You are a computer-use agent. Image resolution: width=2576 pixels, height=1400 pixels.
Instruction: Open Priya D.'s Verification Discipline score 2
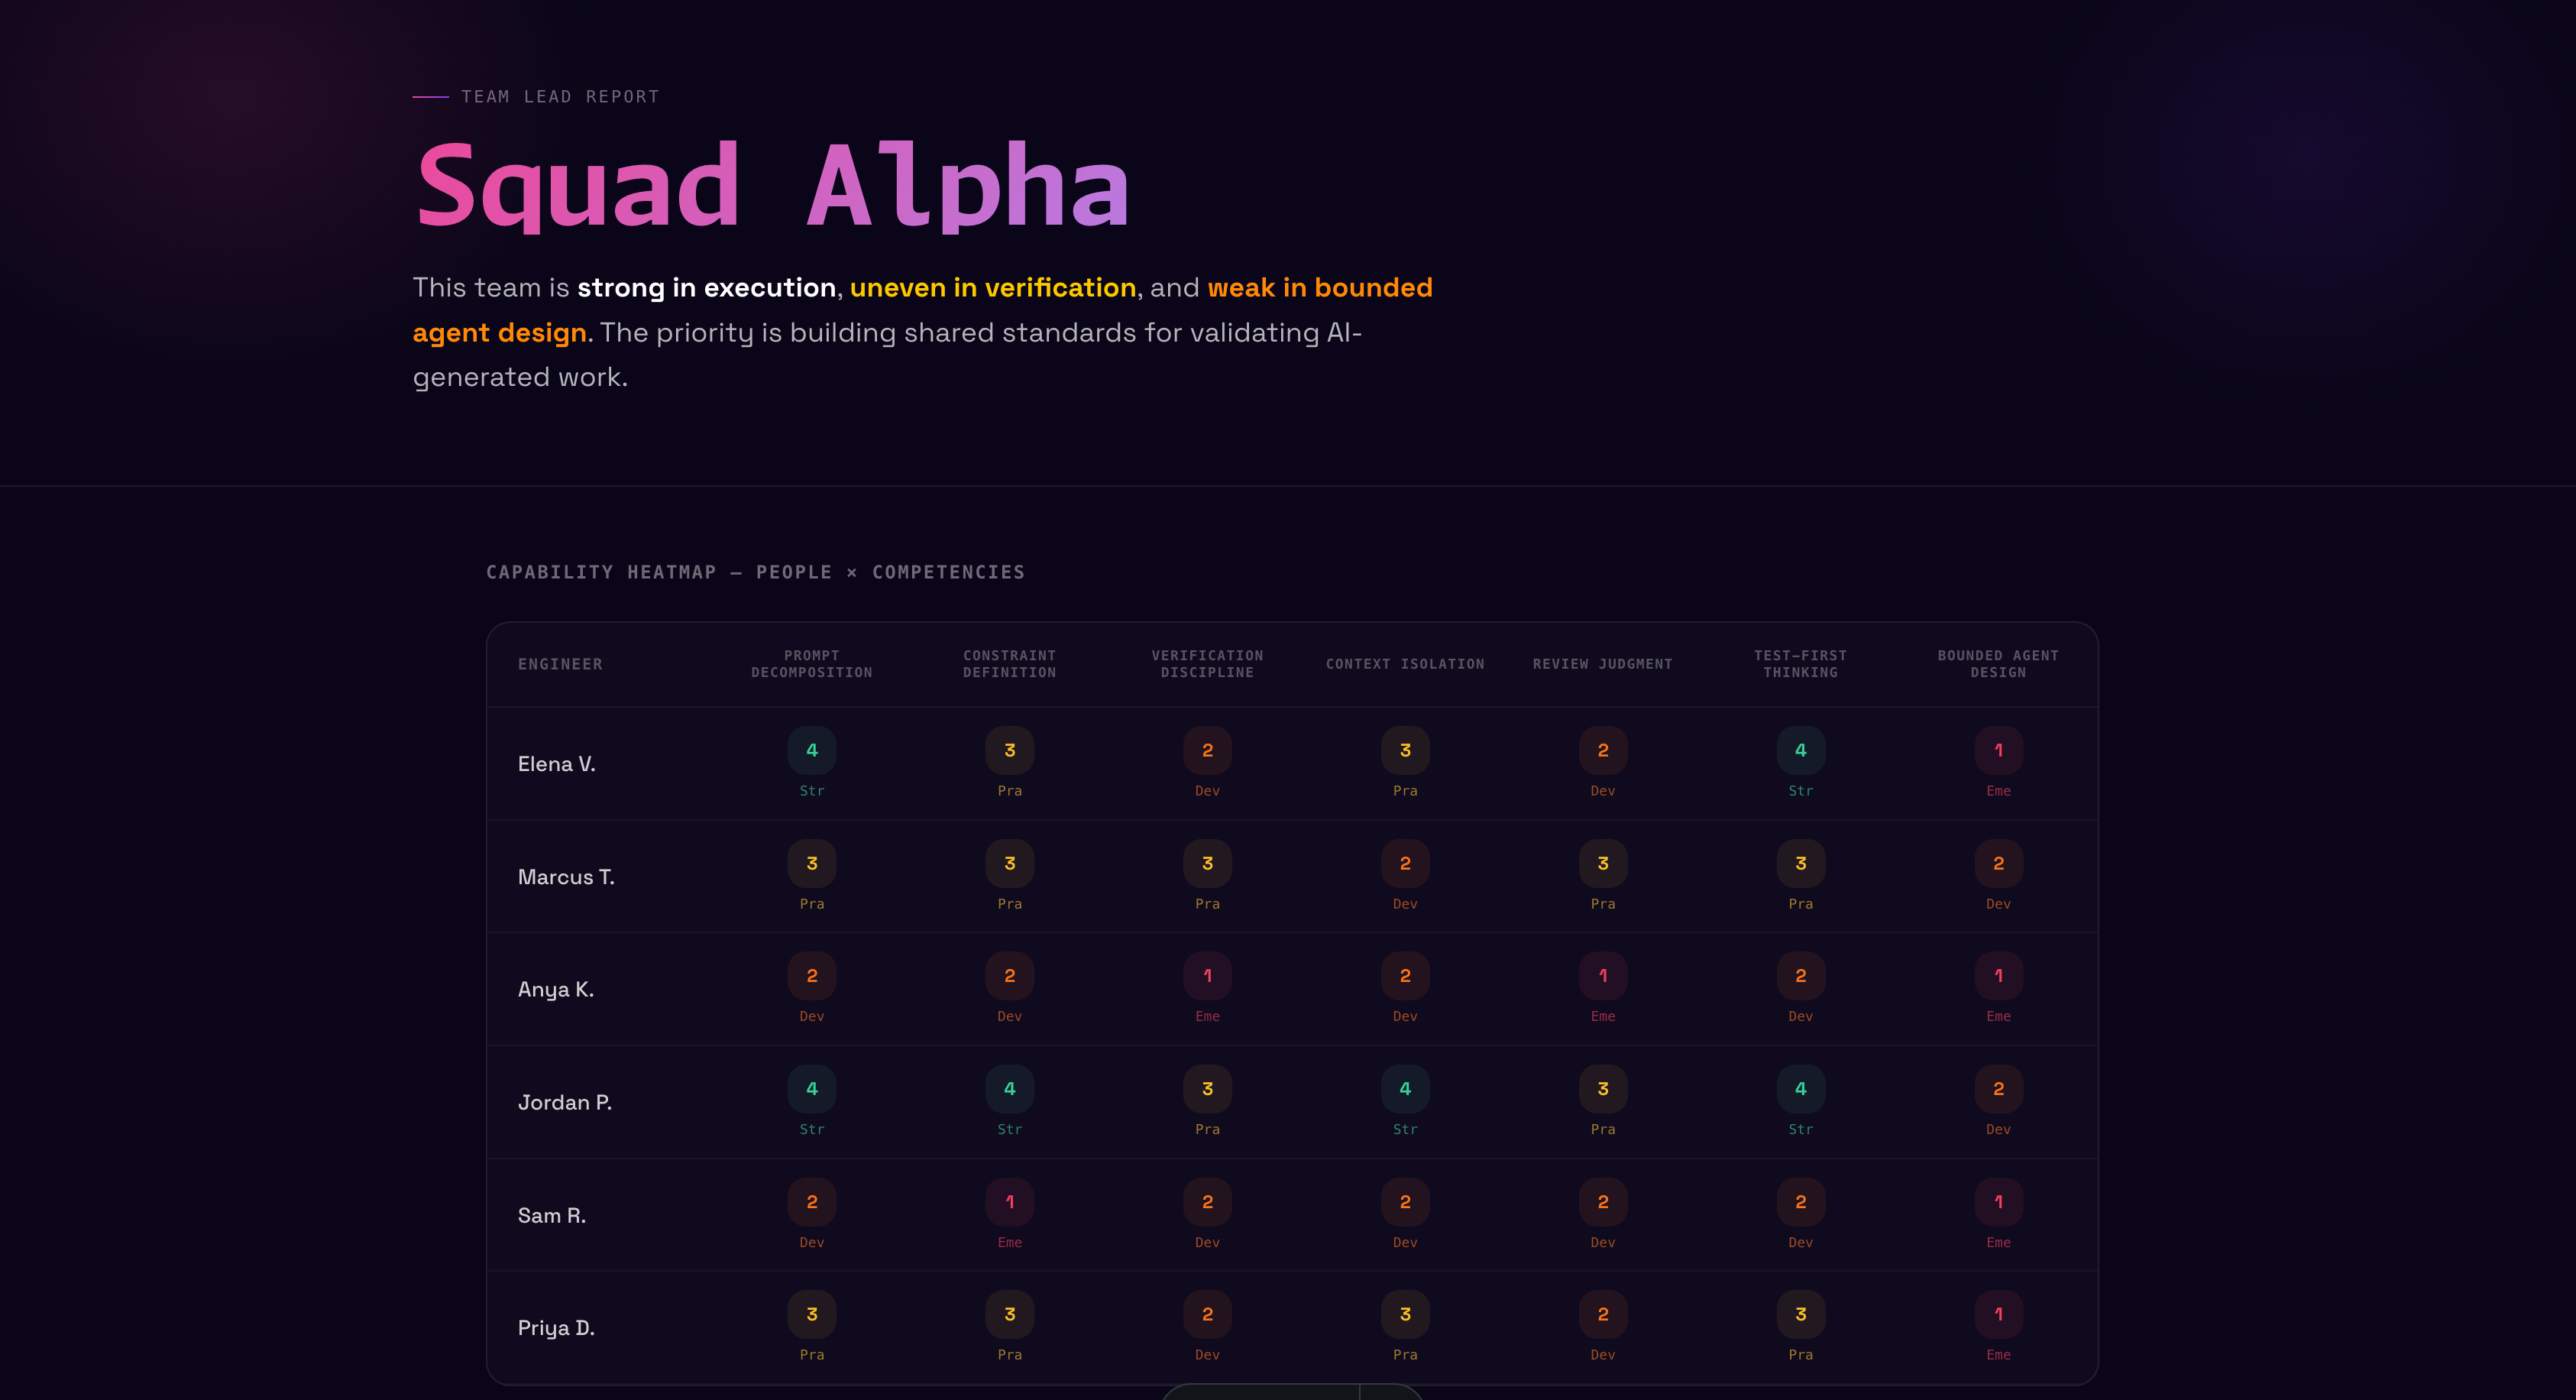tap(1207, 1314)
